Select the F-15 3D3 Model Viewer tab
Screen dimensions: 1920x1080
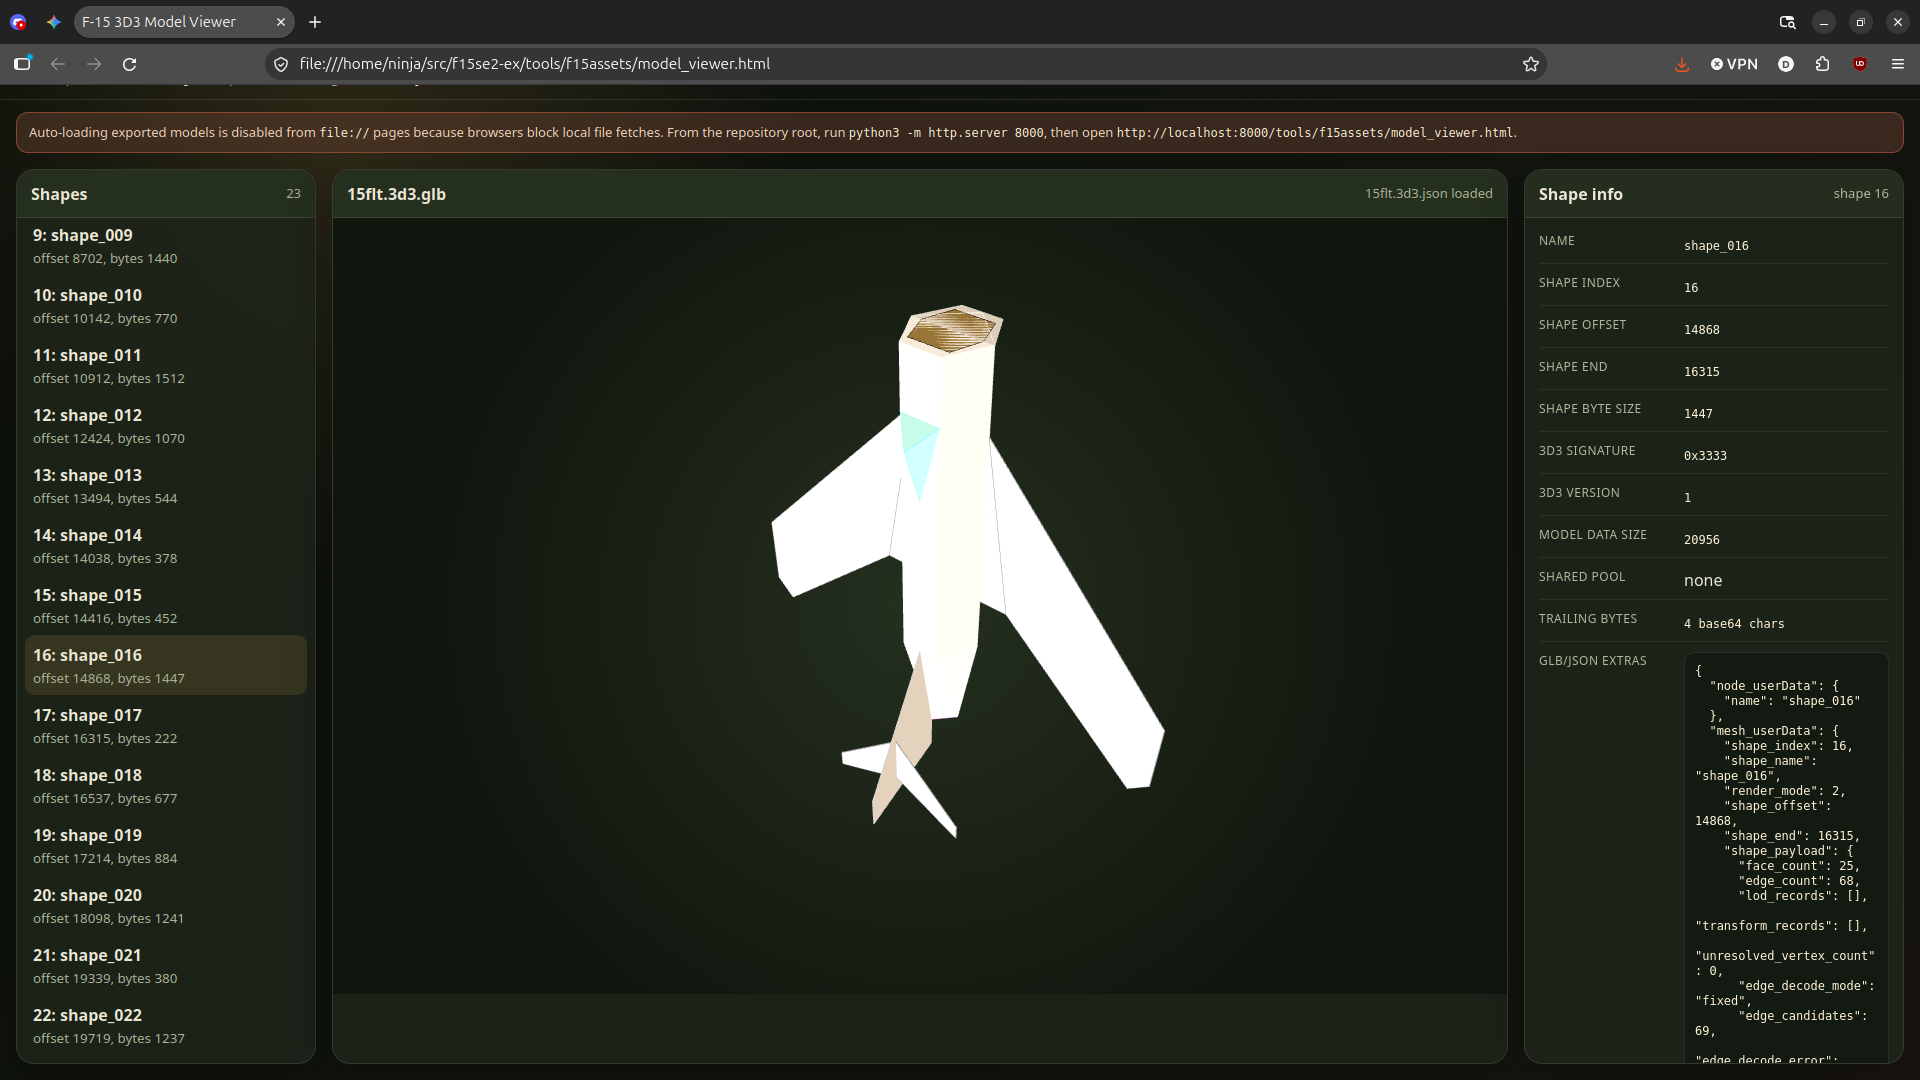(184, 22)
